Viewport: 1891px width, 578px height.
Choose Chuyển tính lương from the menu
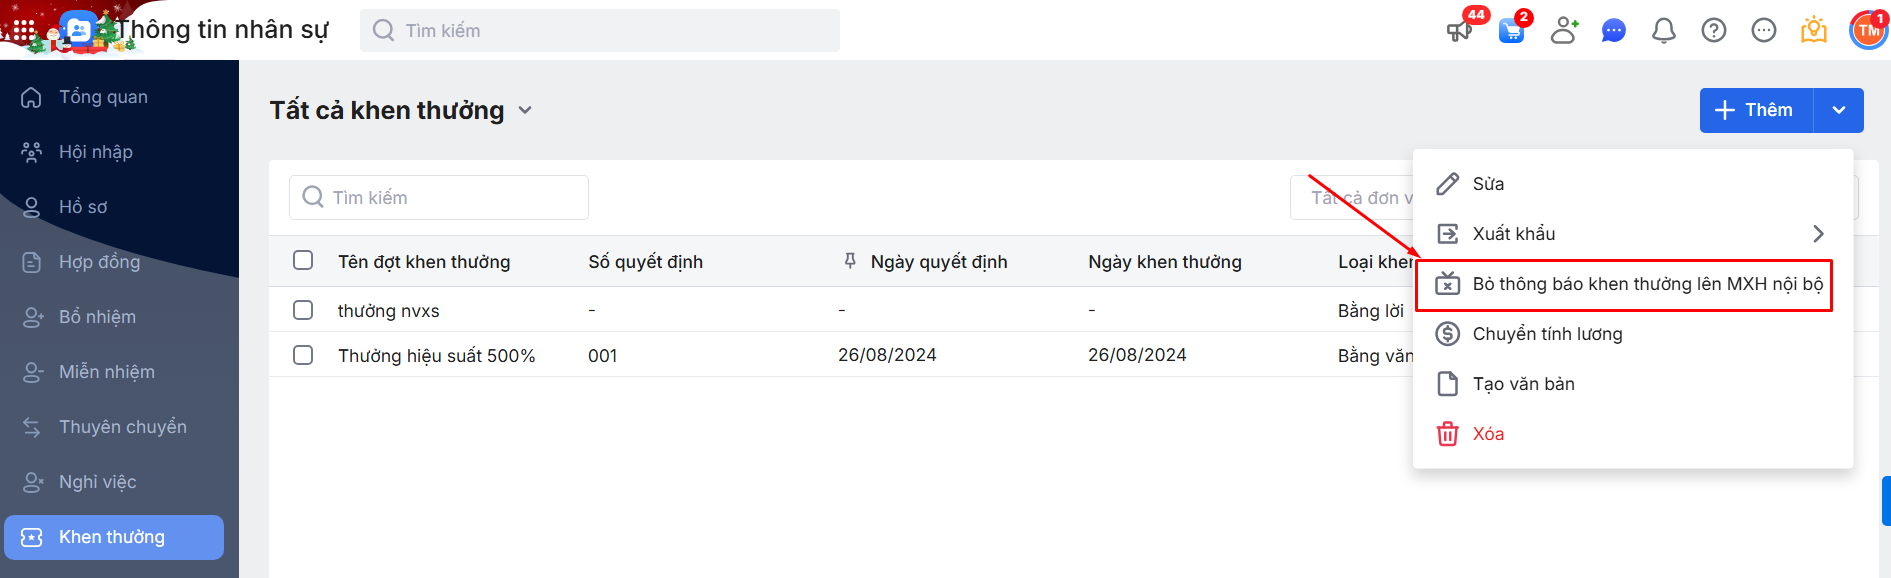(x=1632, y=334)
